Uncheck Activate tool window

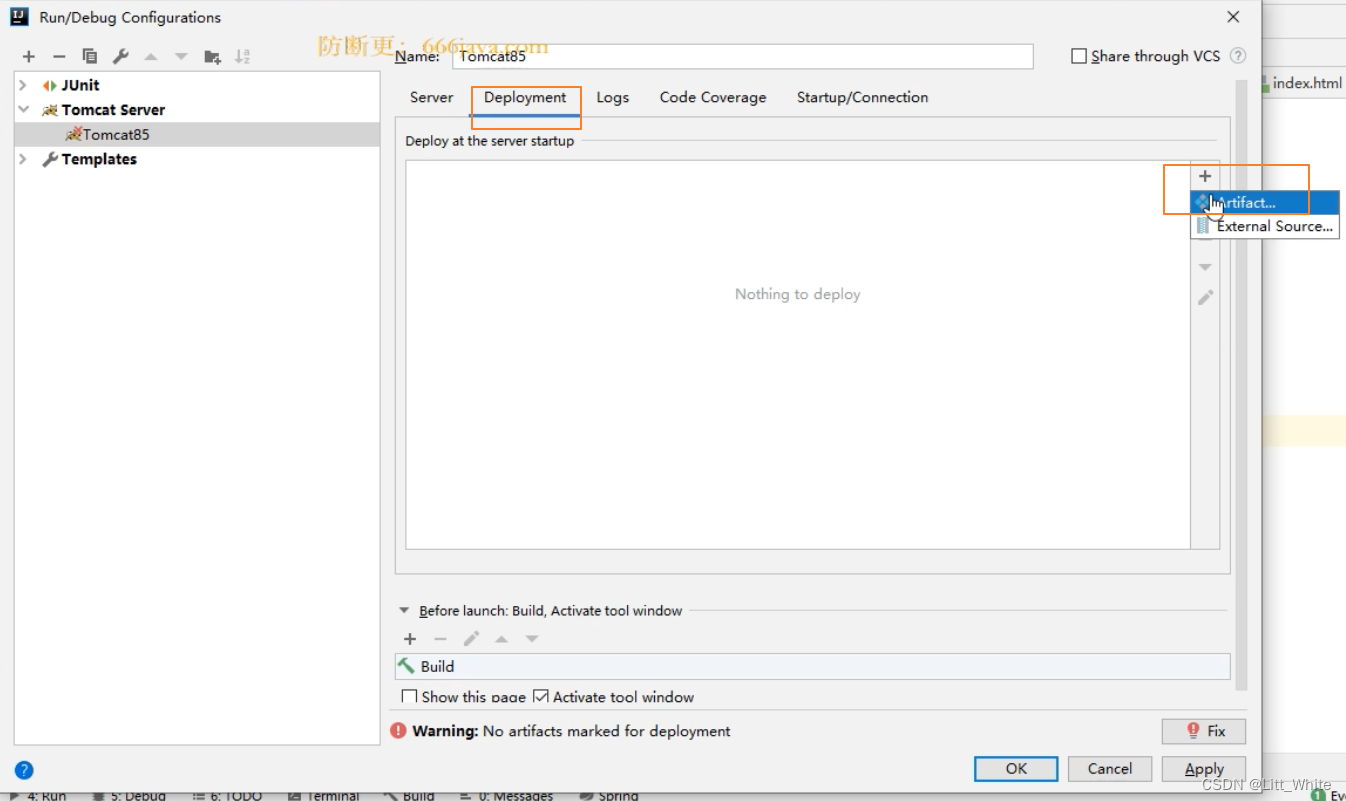pos(541,697)
